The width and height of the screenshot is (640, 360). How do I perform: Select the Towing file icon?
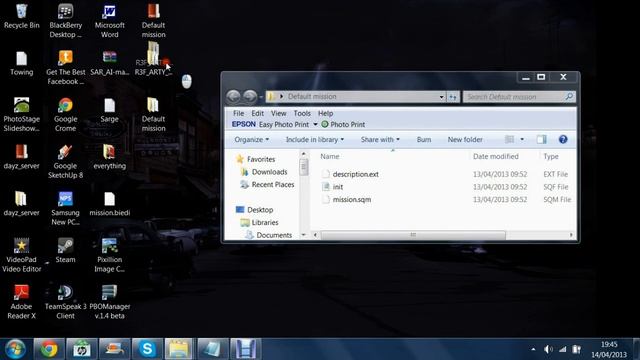(x=22, y=63)
